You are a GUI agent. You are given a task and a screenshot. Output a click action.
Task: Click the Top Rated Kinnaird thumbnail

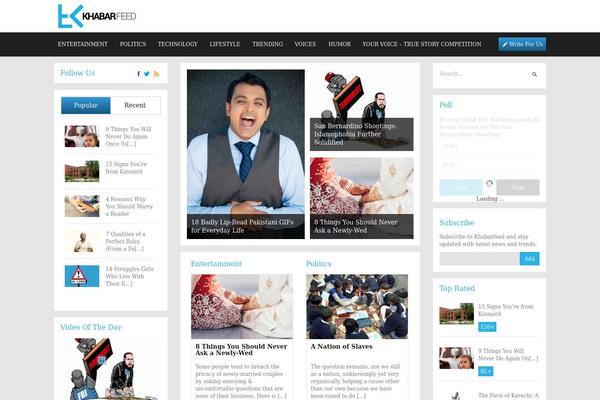pyautogui.click(x=457, y=314)
